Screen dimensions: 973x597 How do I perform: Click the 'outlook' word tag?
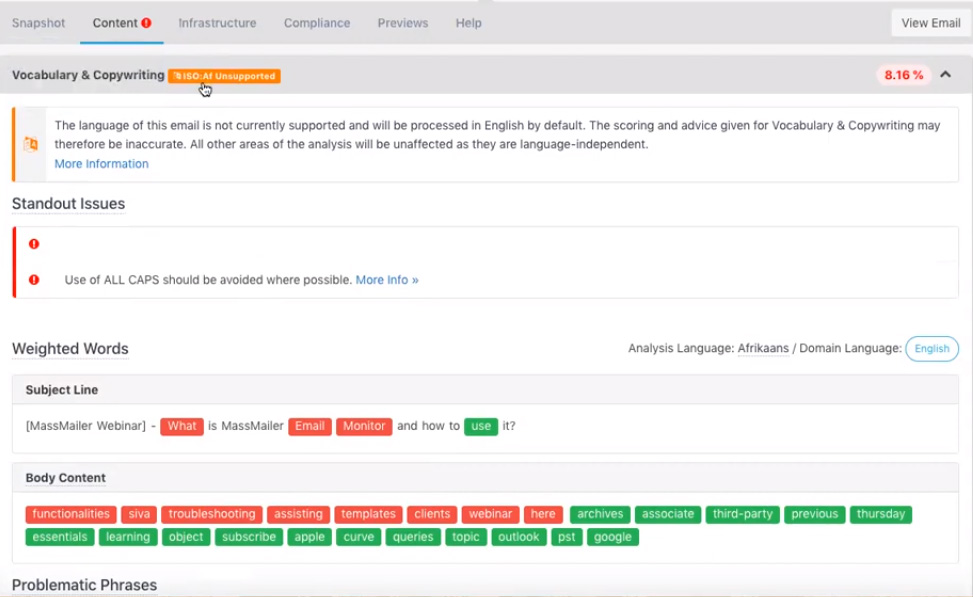coord(519,537)
